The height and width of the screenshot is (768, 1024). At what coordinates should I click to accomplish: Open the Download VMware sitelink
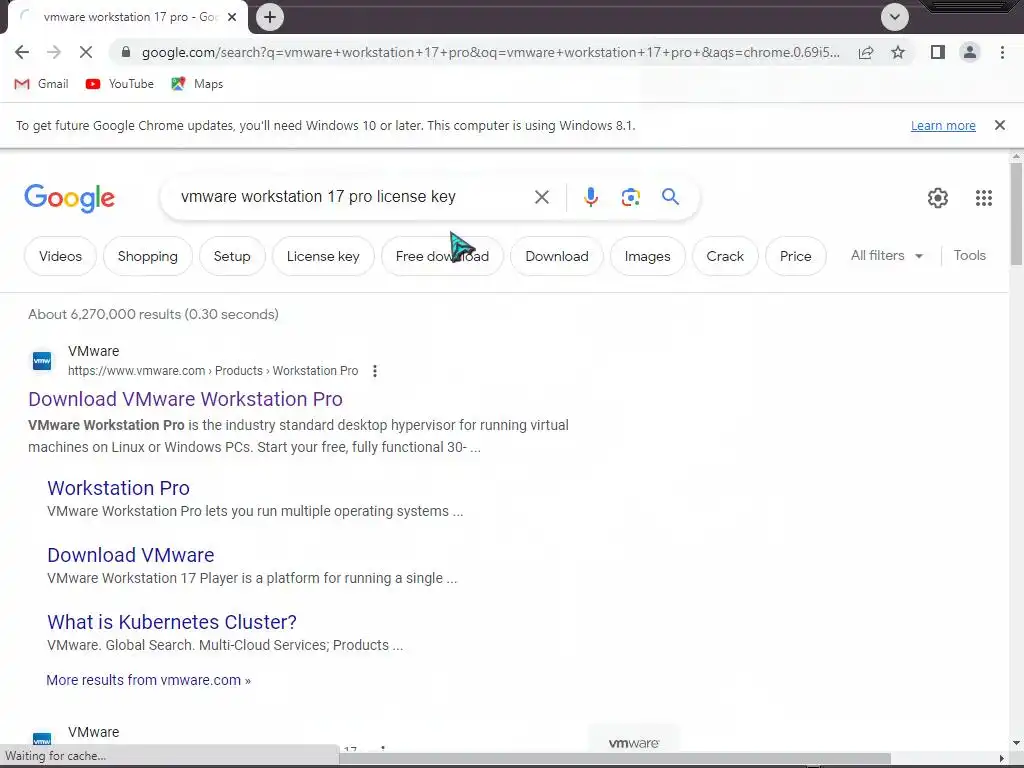tap(131, 555)
